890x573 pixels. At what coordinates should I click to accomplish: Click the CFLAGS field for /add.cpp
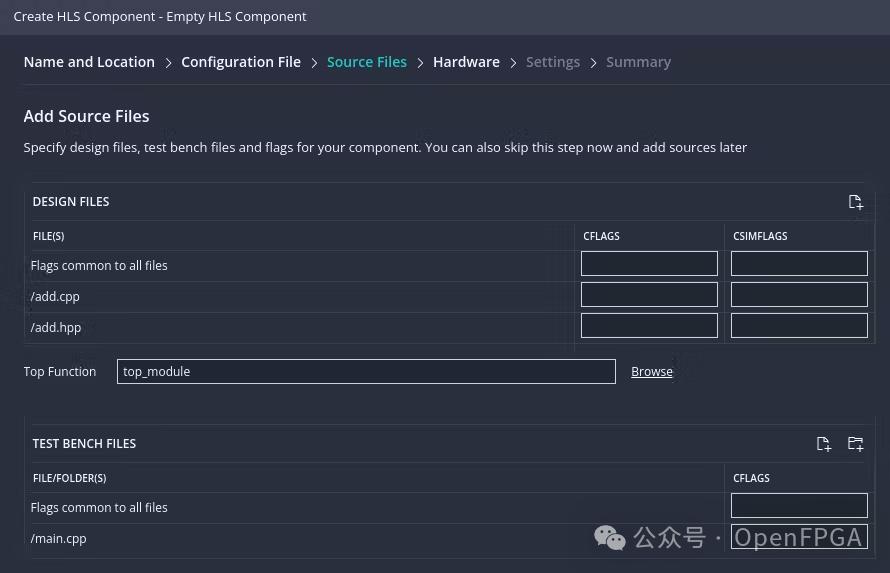point(649,295)
